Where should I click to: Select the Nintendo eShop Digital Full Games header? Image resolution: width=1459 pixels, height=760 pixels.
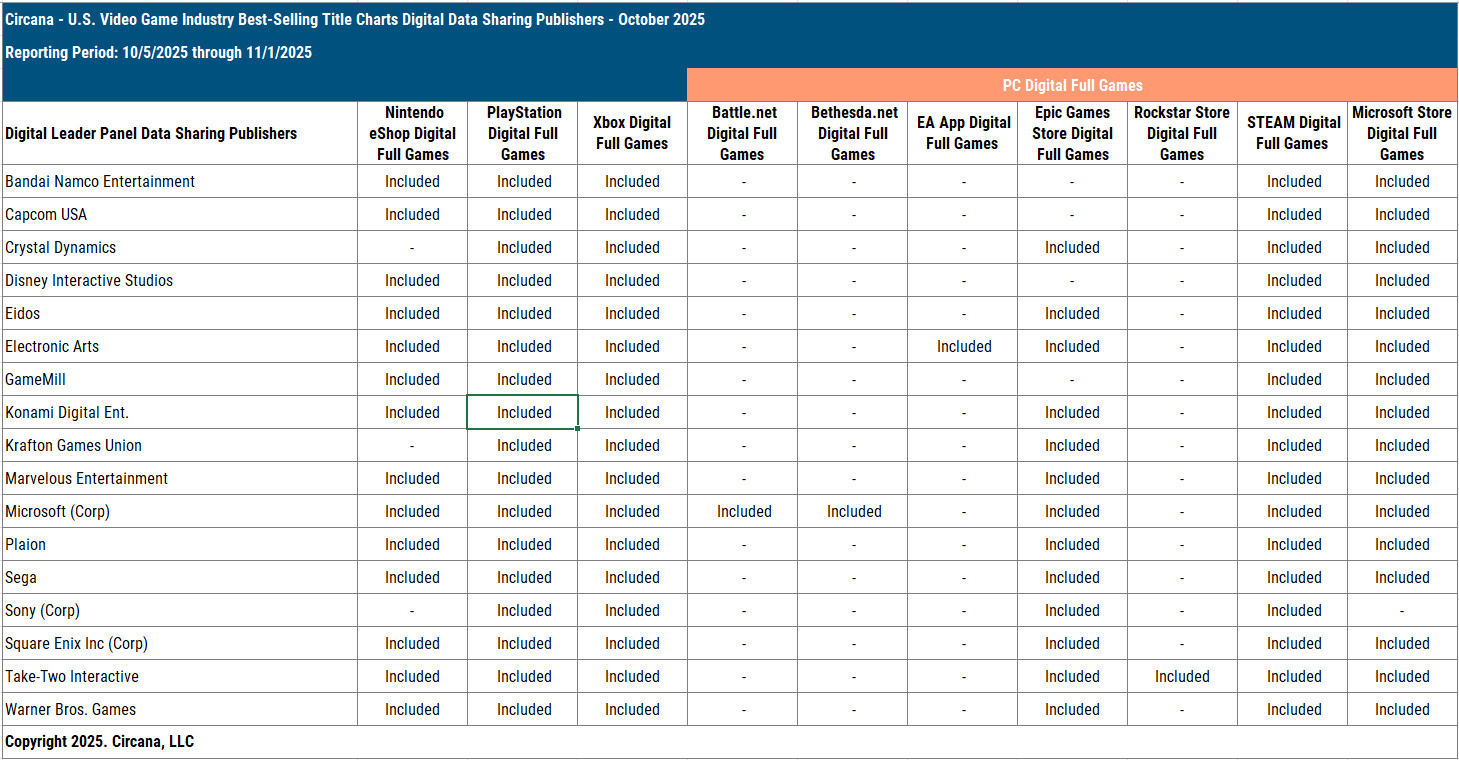[x=412, y=133]
